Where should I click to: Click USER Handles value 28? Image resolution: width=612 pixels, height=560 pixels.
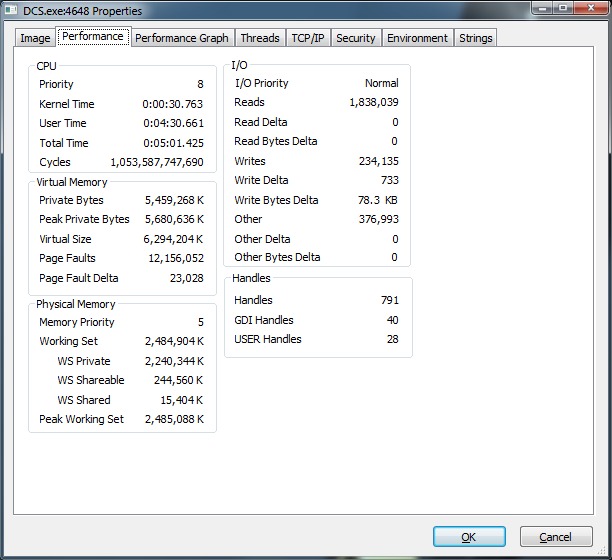(x=392, y=339)
